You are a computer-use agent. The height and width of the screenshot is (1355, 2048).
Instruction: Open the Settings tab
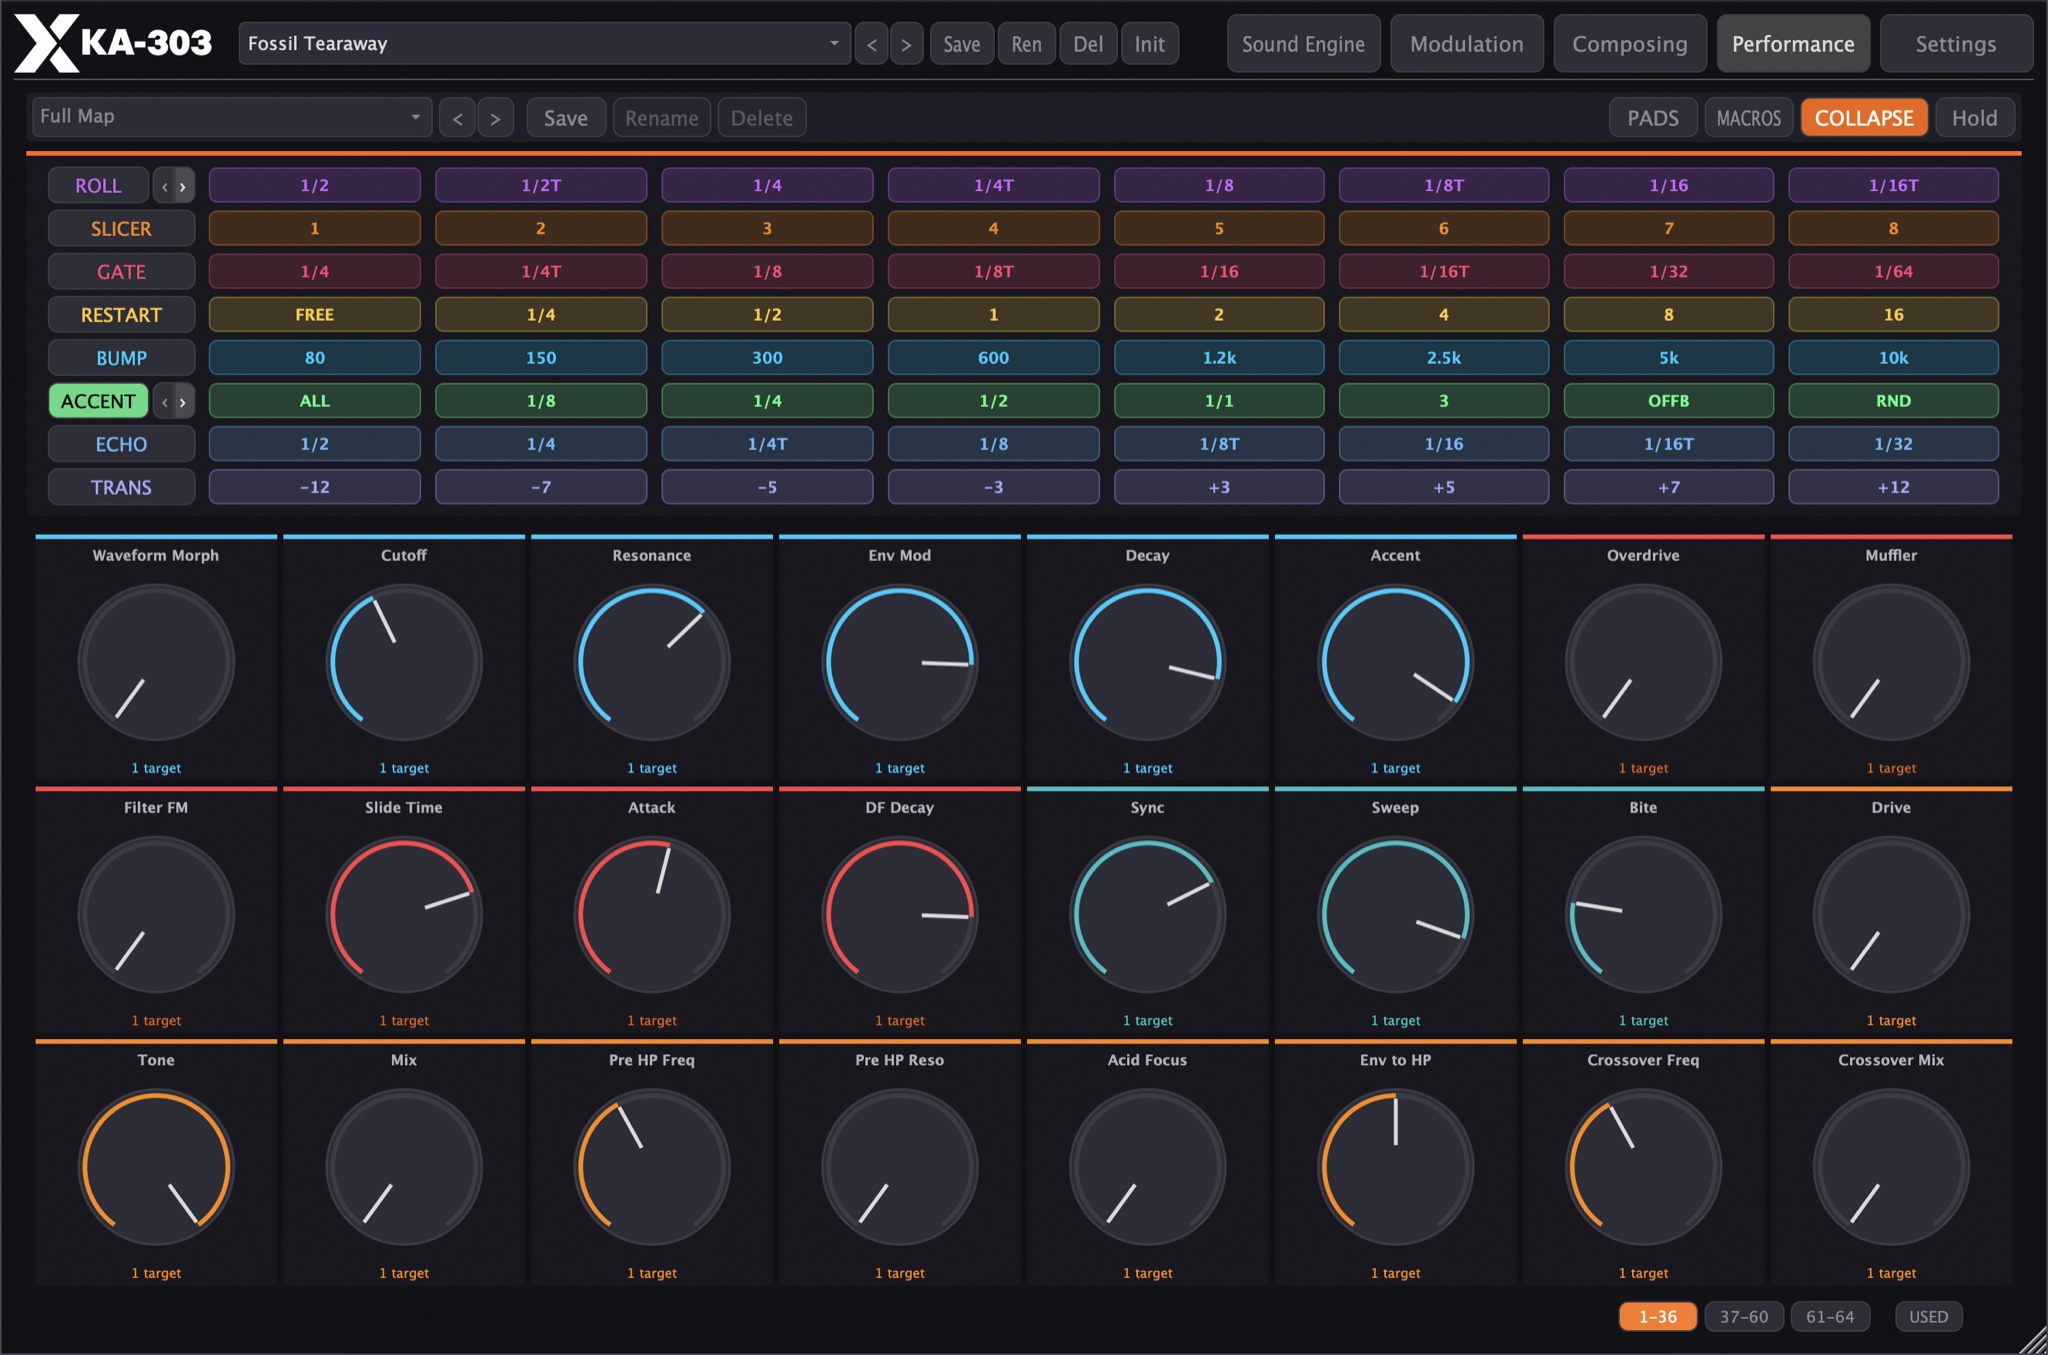coord(1955,44)
